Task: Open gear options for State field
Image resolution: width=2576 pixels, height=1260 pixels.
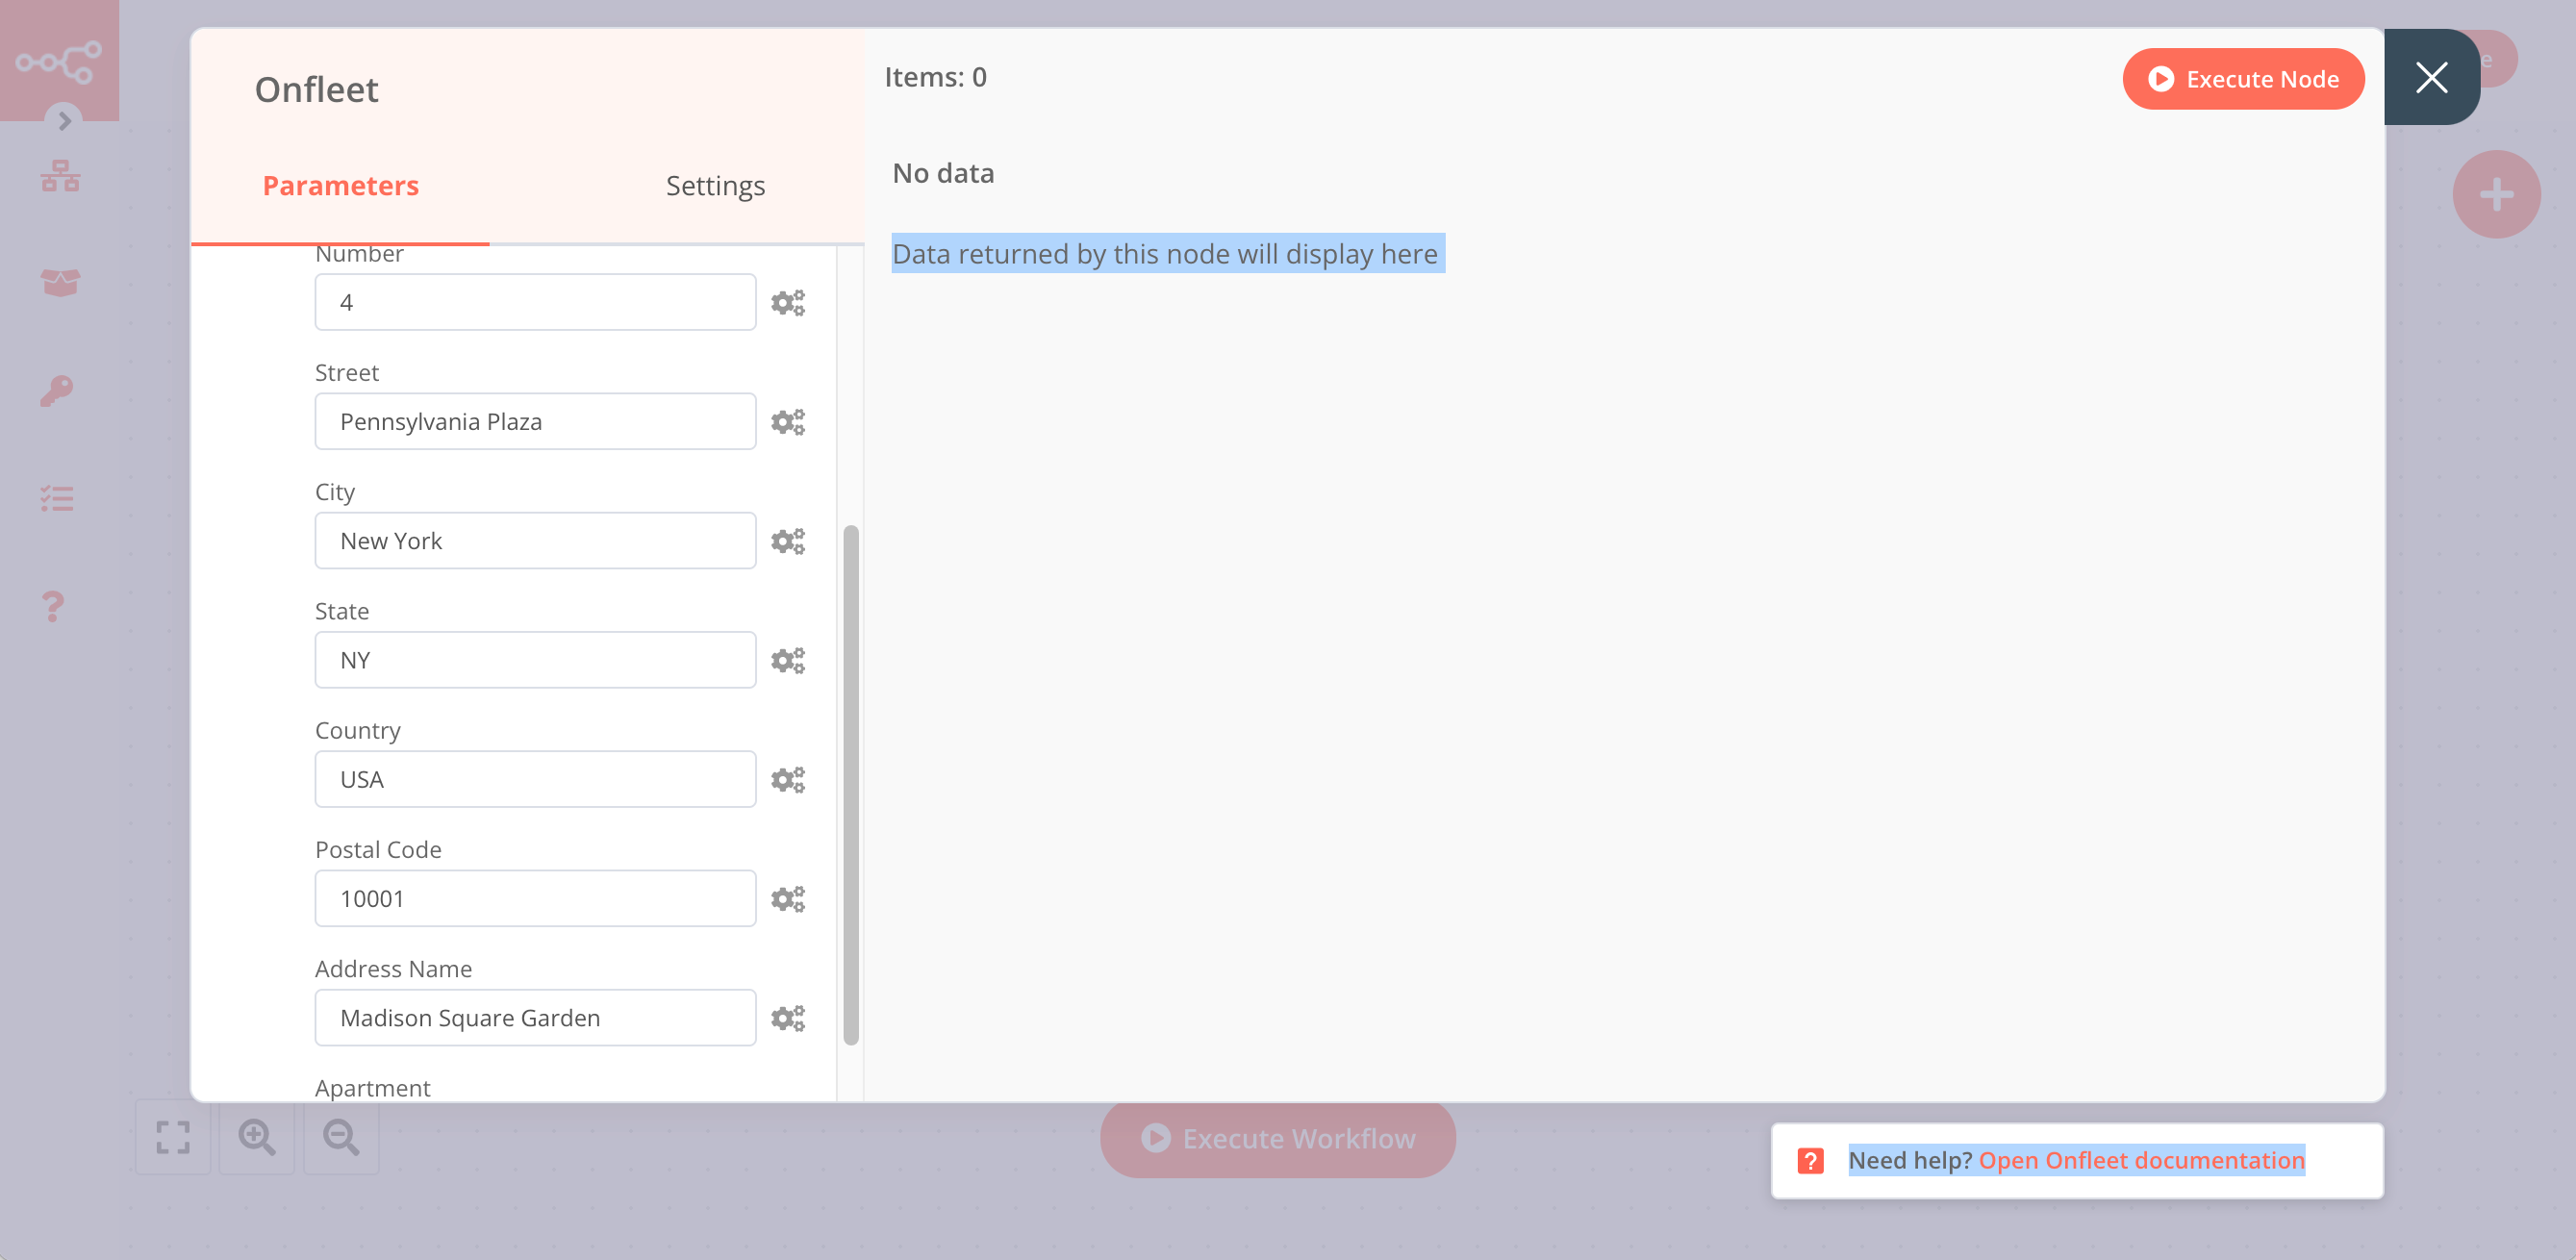Action: click(788, 660)
